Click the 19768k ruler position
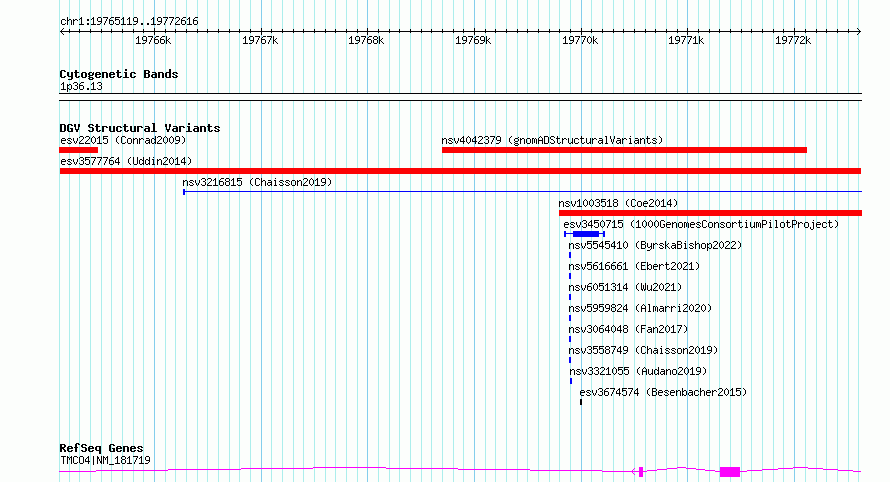This screenshot has width=890, height=482. click(x=366, y=40)
